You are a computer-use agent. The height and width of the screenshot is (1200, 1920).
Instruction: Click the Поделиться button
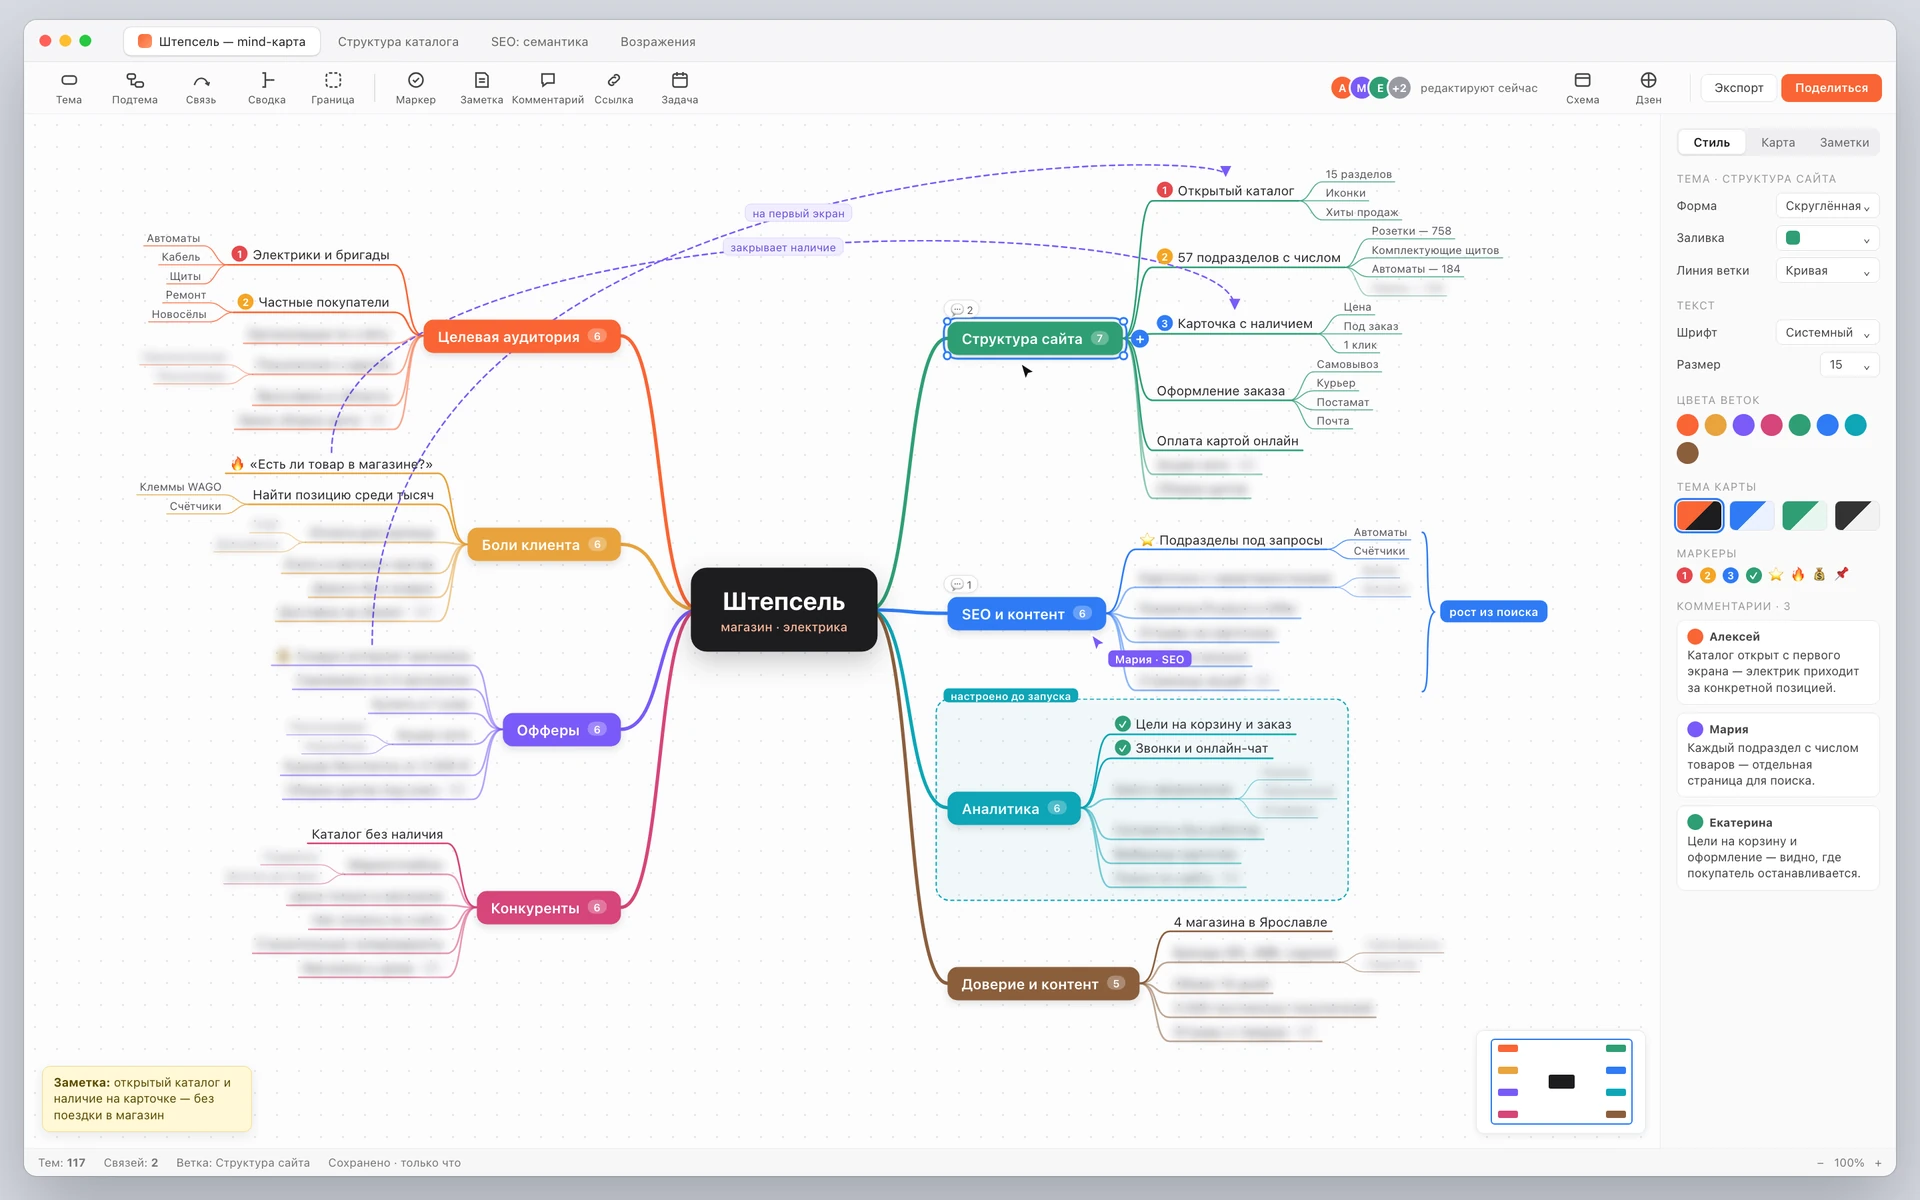(x=1831, y=88)
